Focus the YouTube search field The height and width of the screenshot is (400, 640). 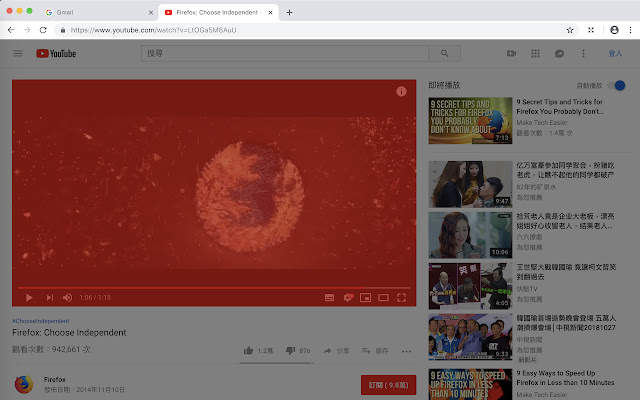[x=284, y=53]
